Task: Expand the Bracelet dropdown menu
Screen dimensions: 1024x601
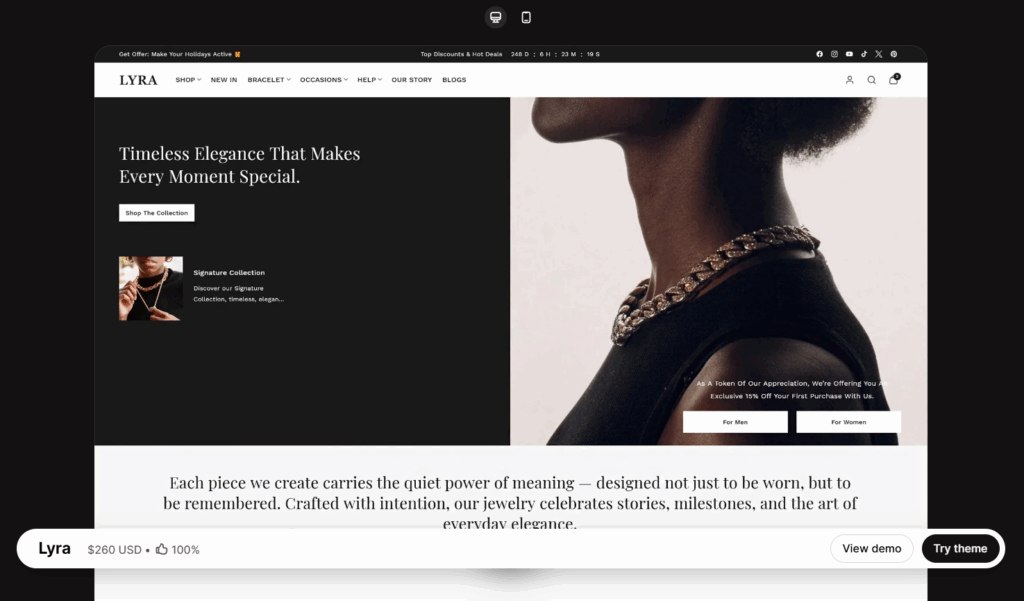Action: pyautogui.click(x=269, y=80)
